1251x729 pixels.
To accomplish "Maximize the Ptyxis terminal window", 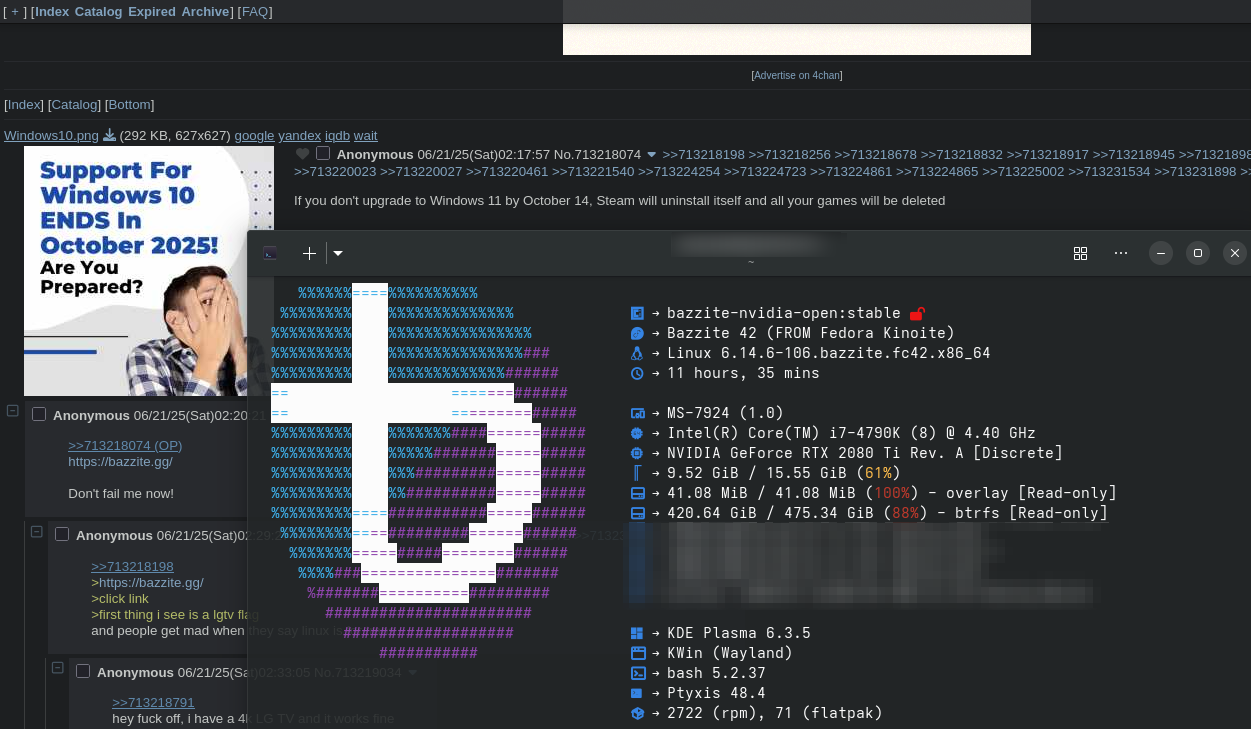I will [x=1198, y=253].
